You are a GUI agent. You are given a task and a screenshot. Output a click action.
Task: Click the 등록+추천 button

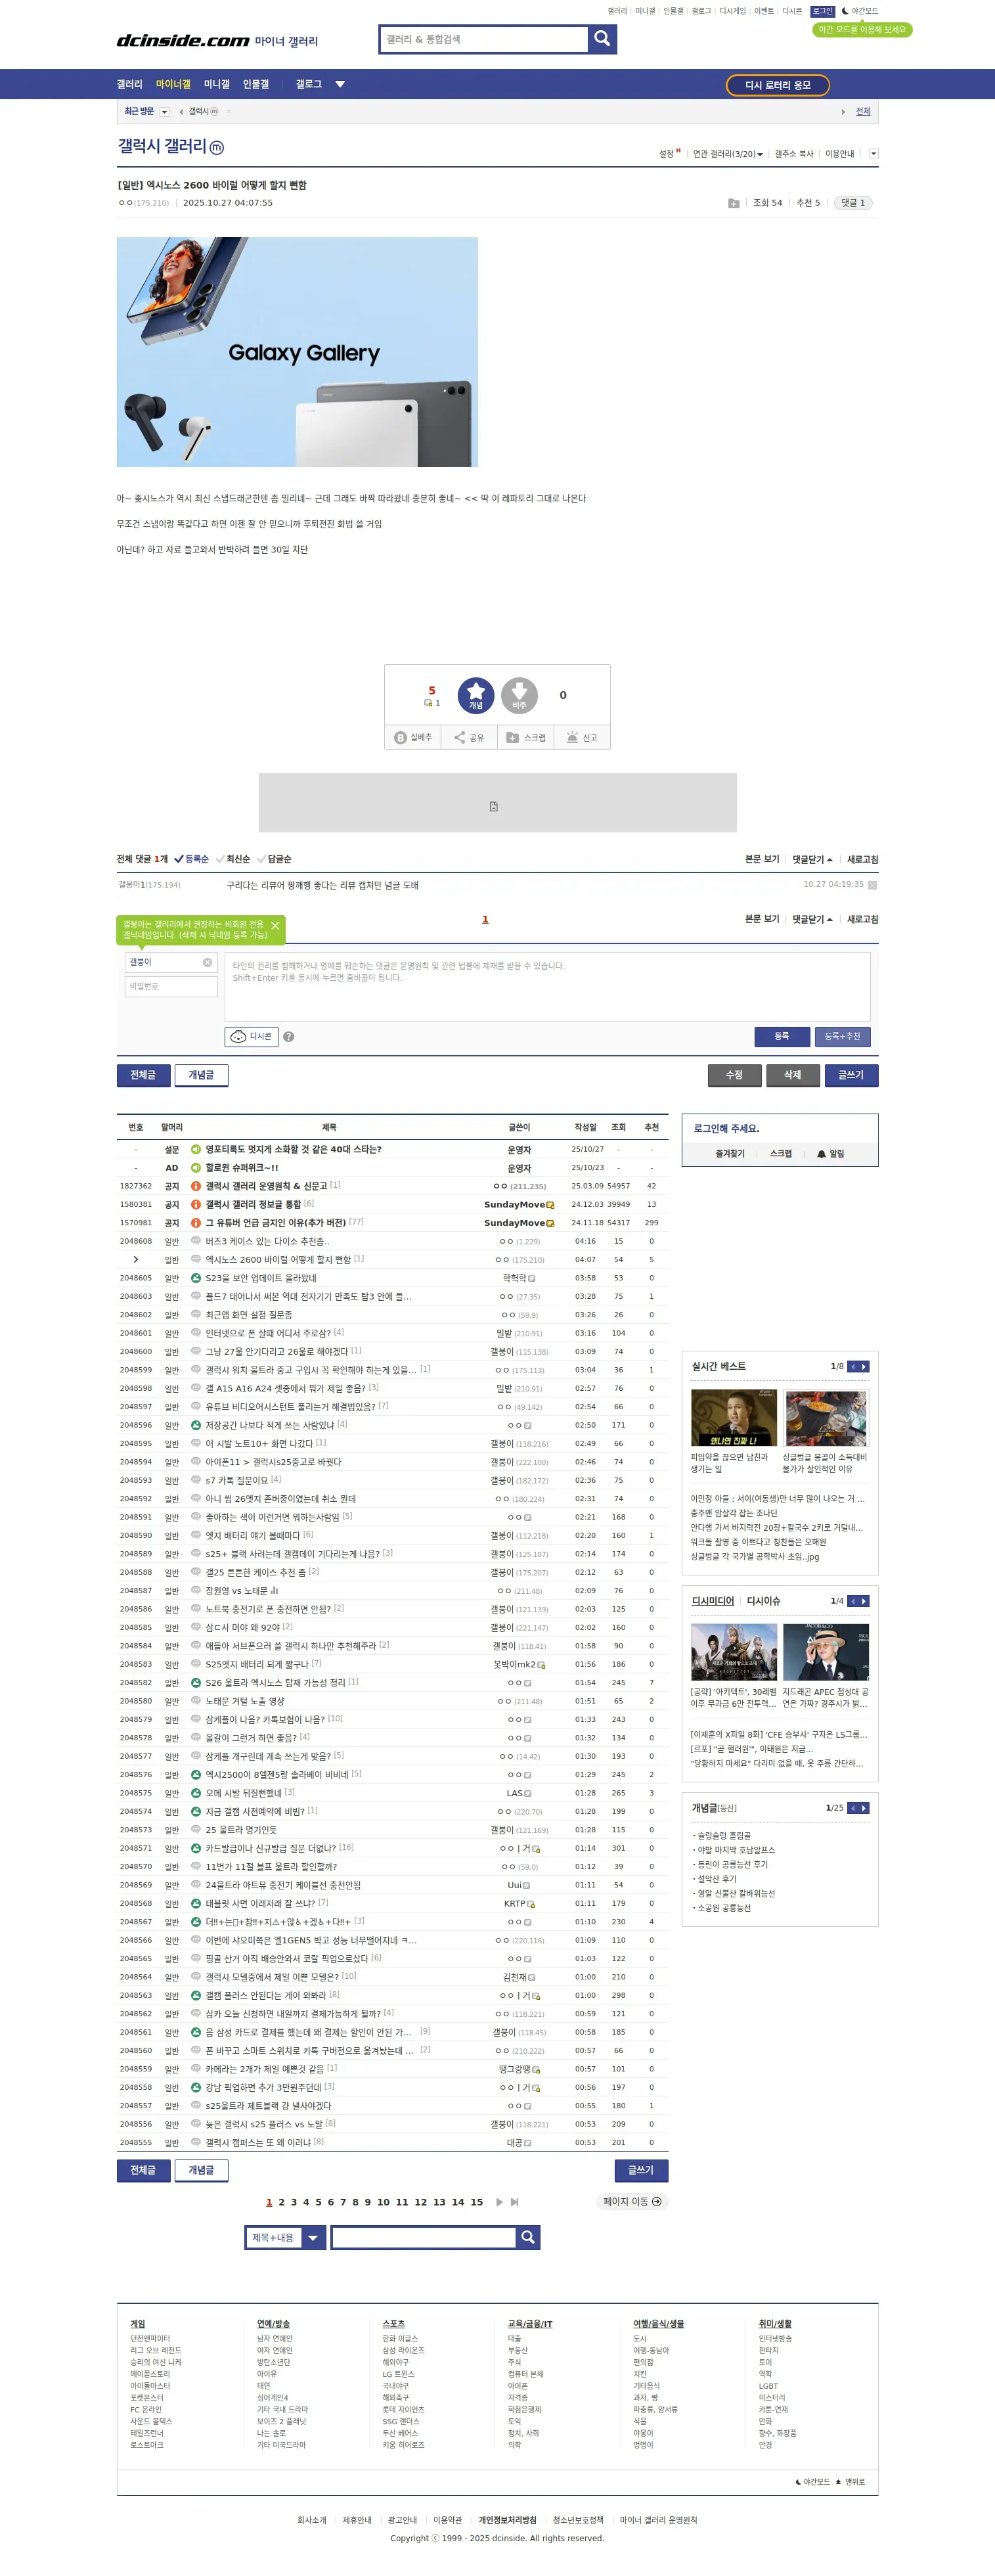point(842,1036)
